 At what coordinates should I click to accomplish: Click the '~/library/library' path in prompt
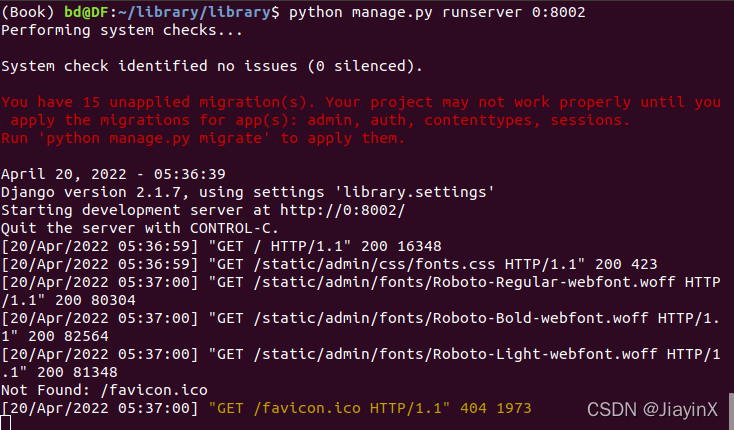click(x=194, y=13)
